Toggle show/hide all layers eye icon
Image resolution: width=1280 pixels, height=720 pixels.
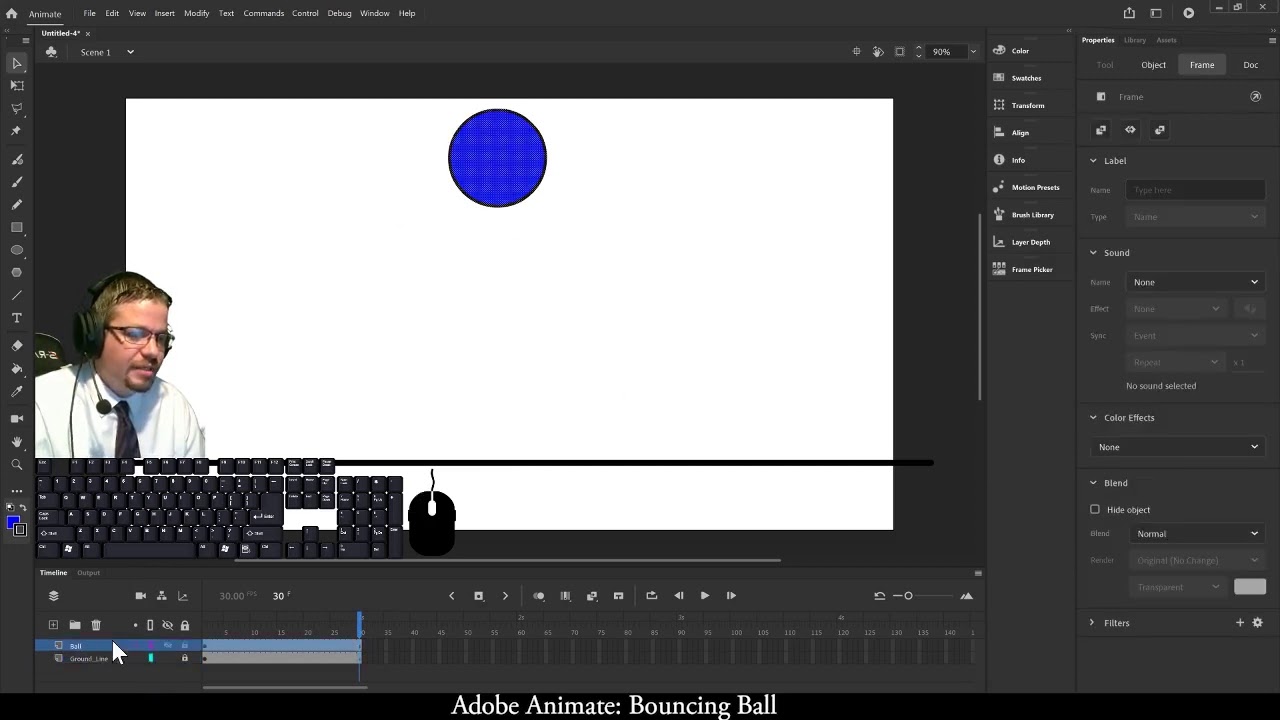click(x=167, y=625)
